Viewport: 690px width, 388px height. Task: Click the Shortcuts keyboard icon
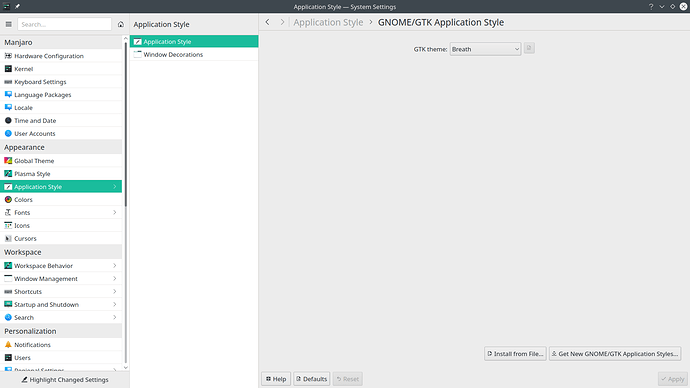click(8, 292)
